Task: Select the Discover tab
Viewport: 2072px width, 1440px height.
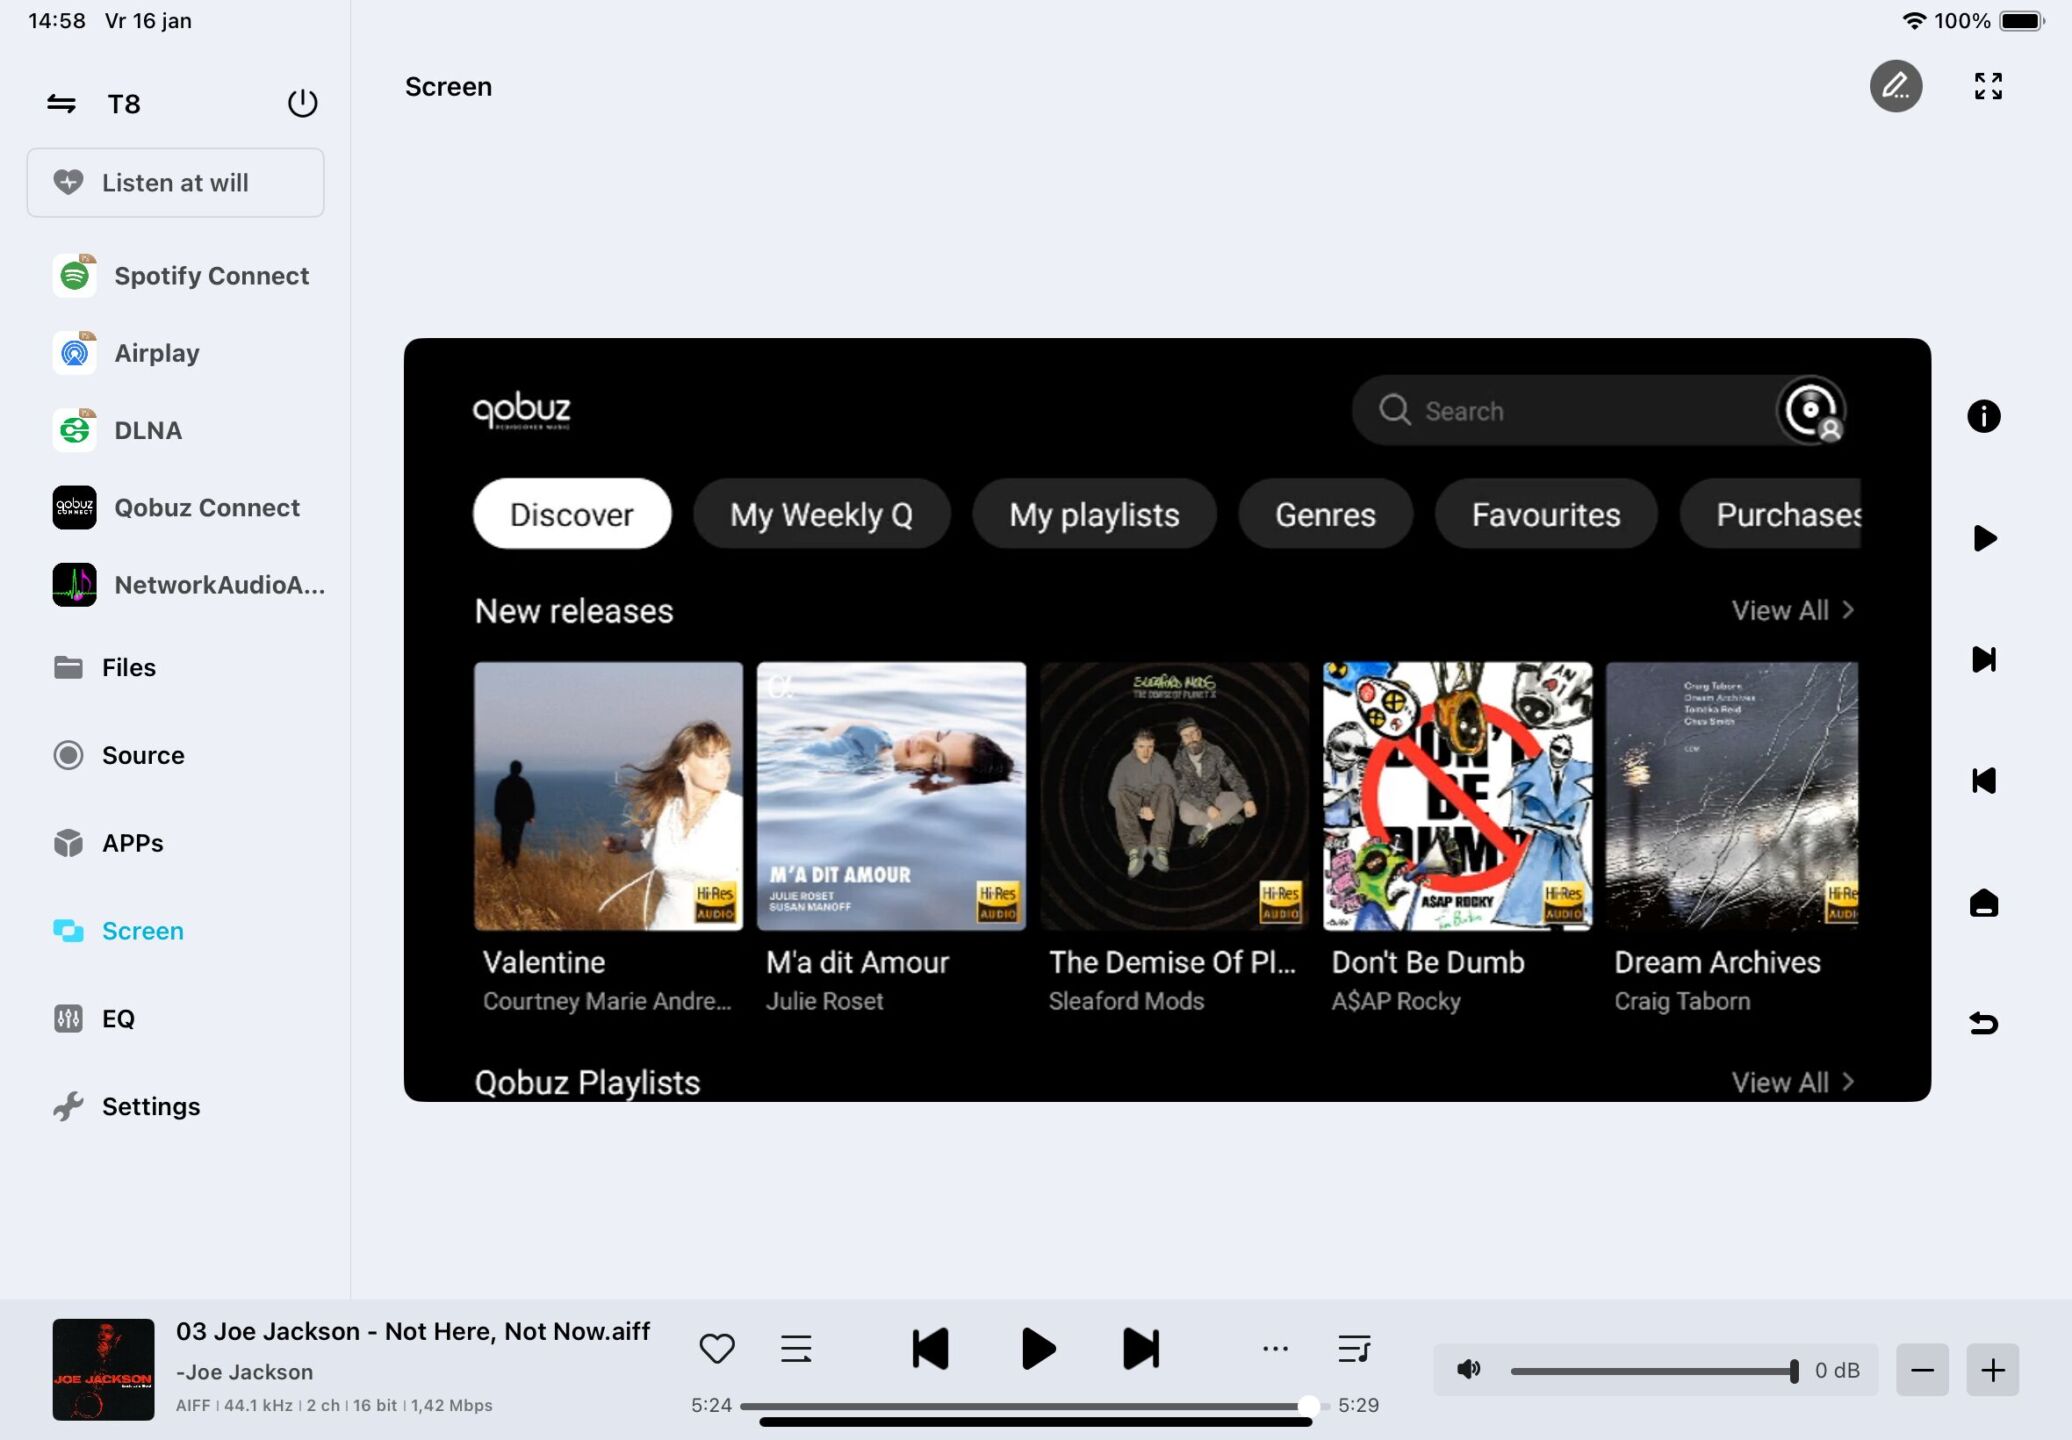Action: [572, 514]
